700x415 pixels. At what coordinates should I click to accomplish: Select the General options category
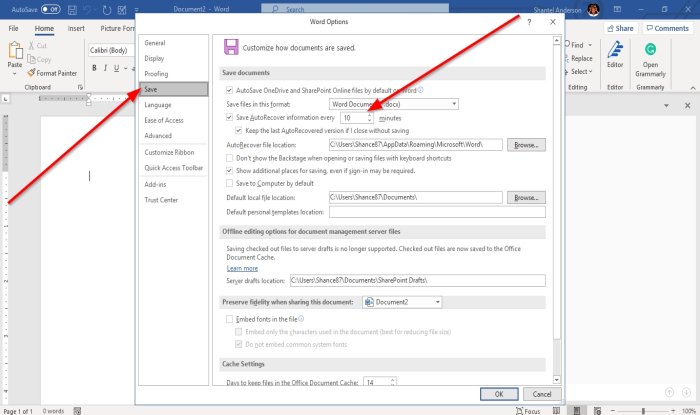173,43
